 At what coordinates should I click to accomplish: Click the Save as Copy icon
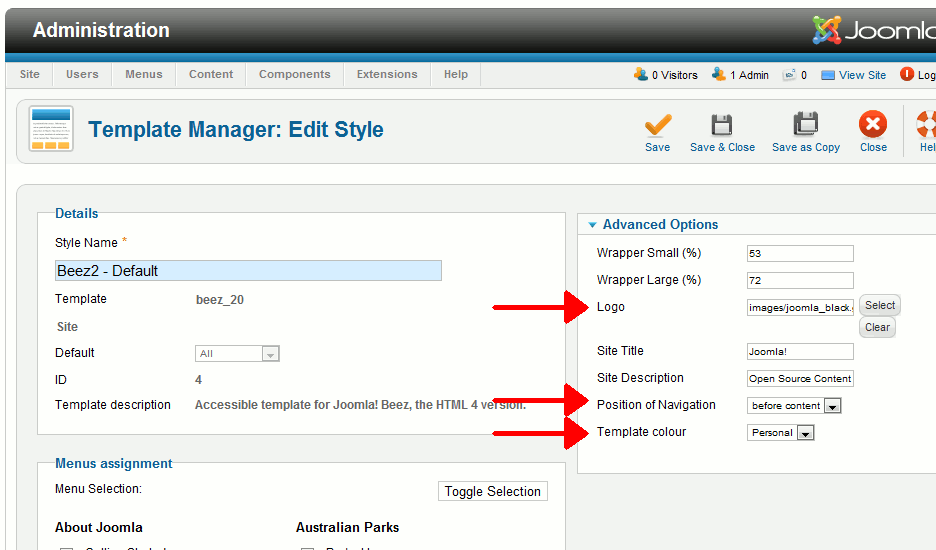point(805,125)
